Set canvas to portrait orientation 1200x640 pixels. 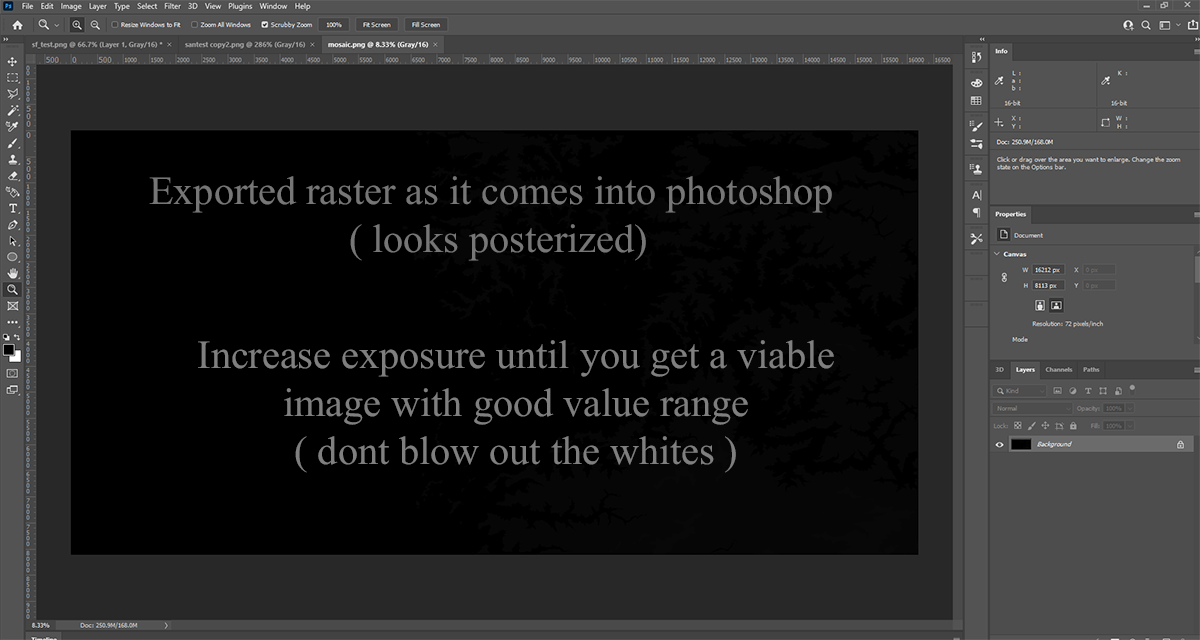click(x=1041, y=305)
